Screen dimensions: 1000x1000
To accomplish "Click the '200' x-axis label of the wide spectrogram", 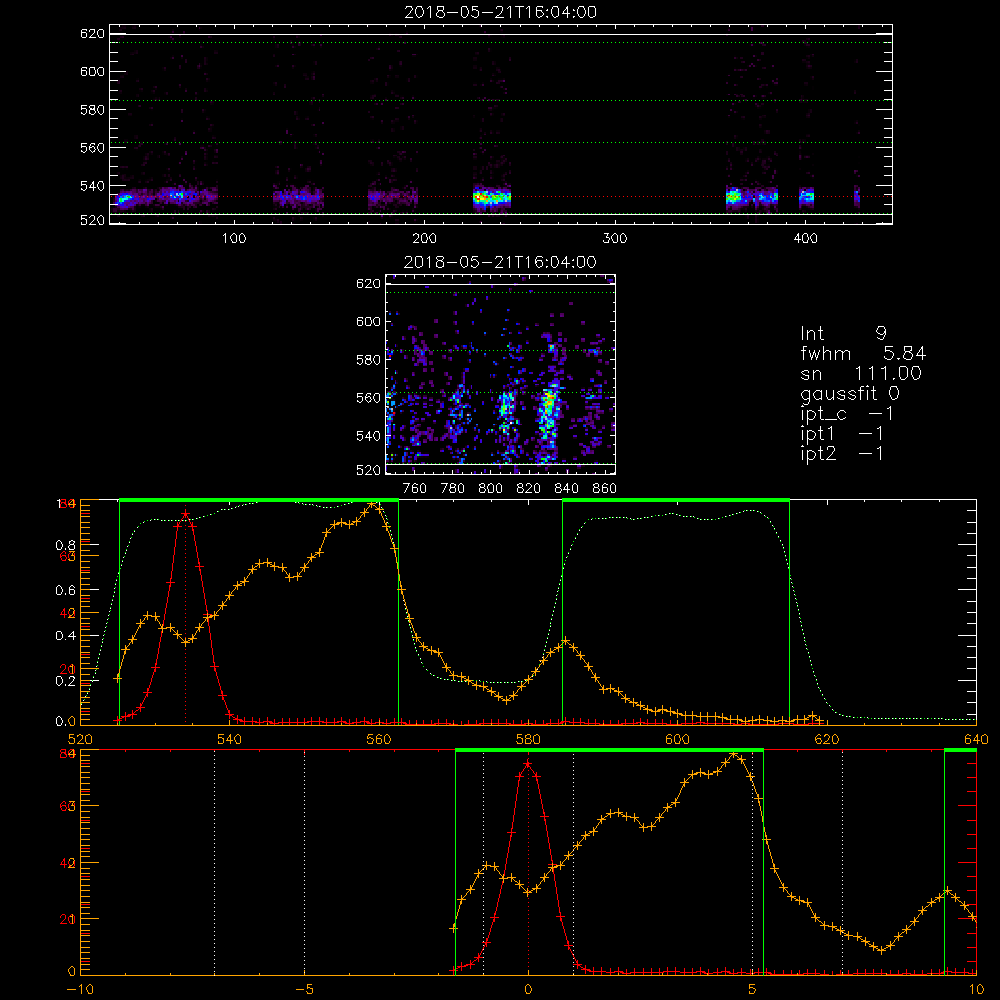I will coord(424,239).
